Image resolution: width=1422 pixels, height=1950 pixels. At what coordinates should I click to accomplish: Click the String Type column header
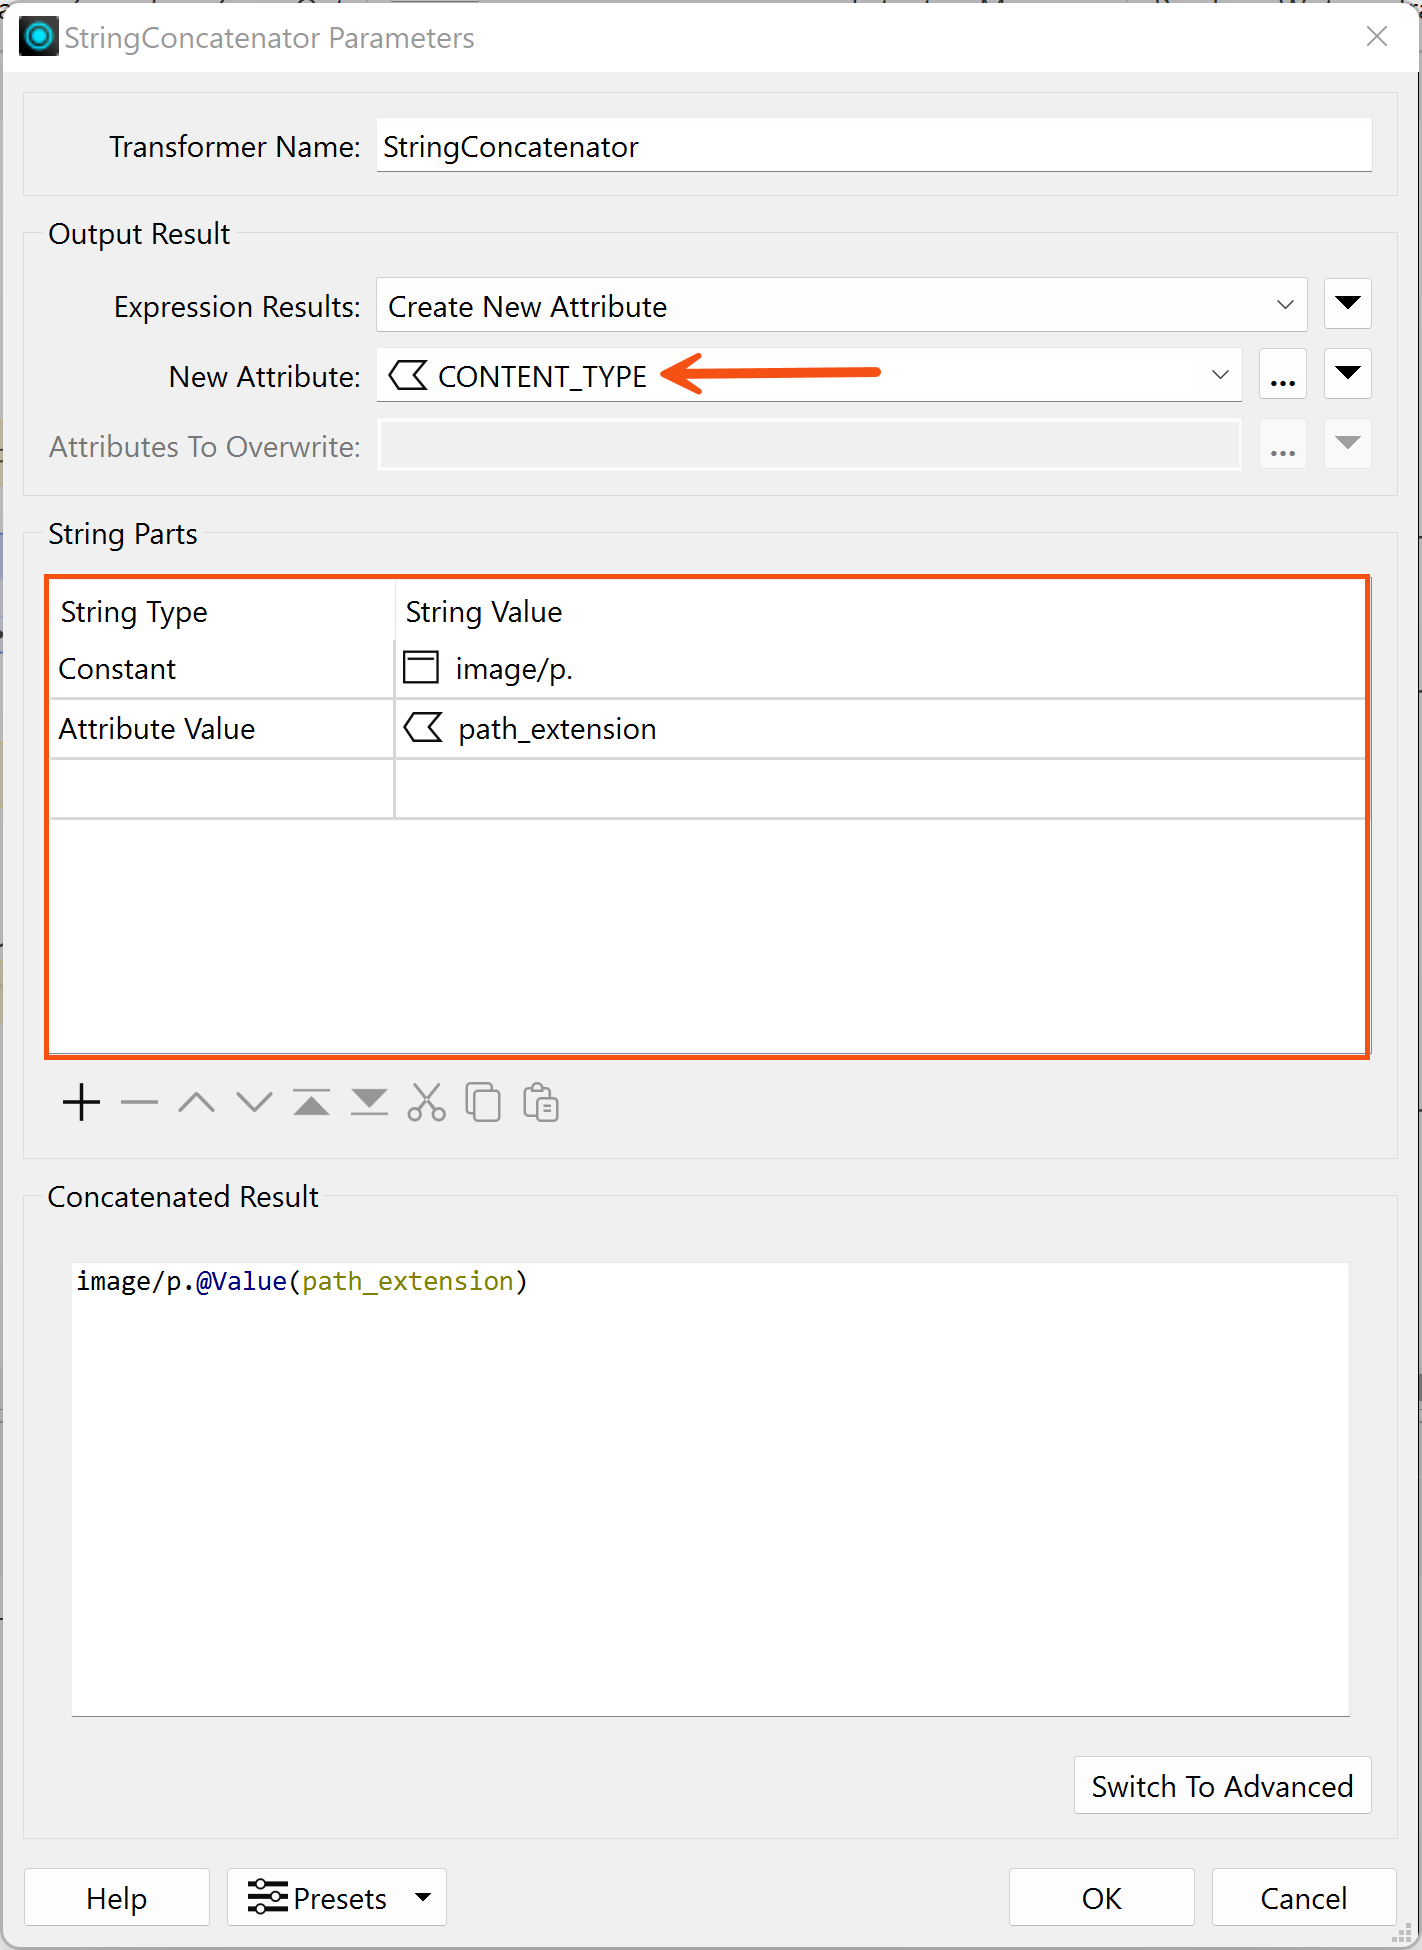tap(222, 611)
